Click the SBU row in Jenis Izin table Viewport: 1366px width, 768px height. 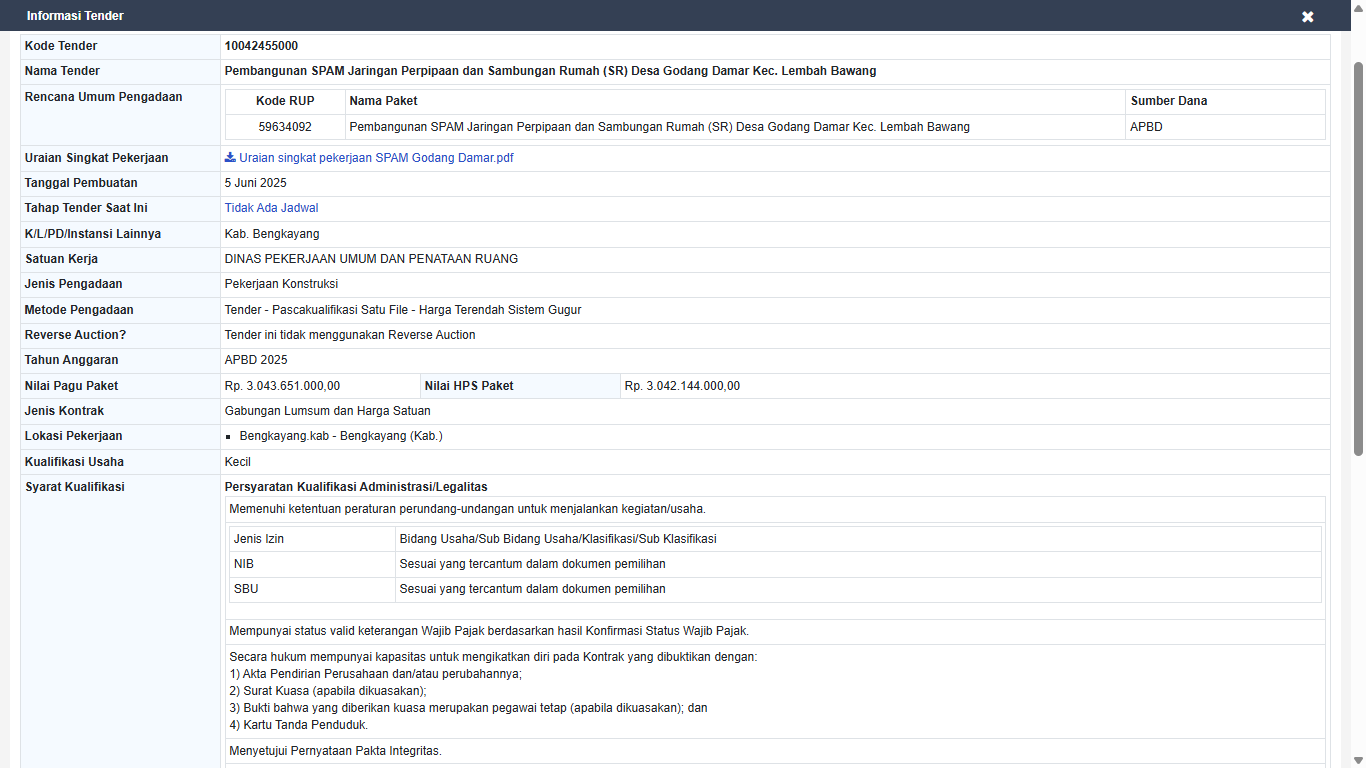(775, 589)
